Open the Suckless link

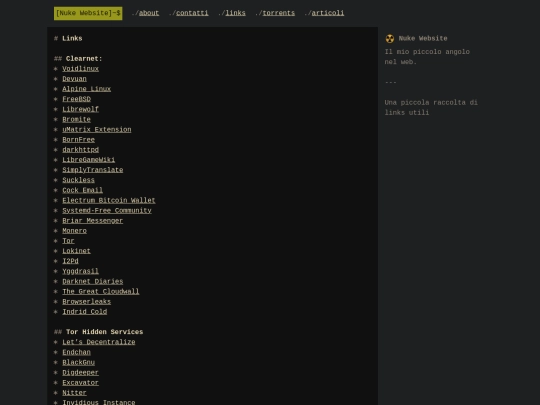tap(79, 180)
